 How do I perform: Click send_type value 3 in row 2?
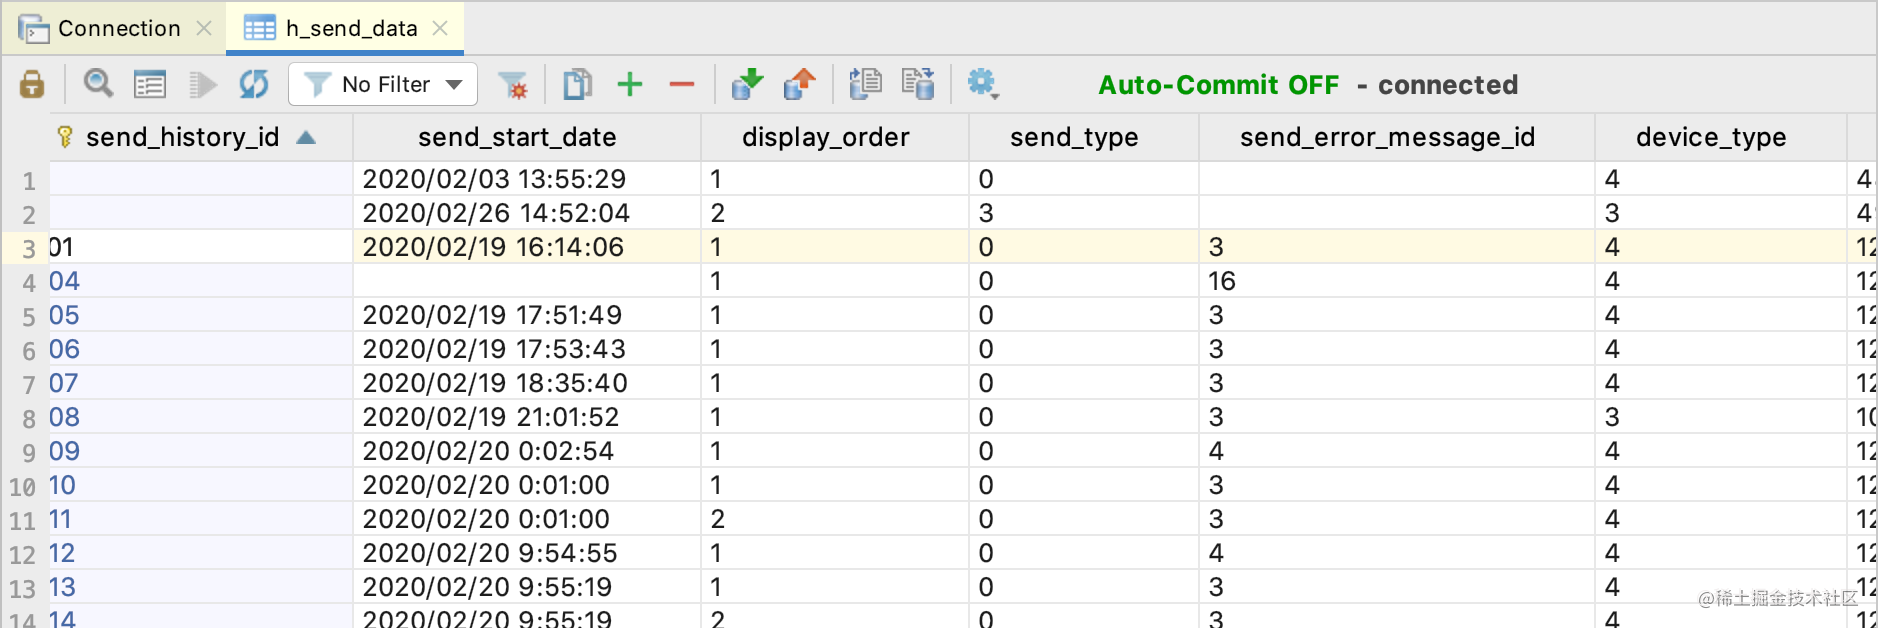(1083, 213)
